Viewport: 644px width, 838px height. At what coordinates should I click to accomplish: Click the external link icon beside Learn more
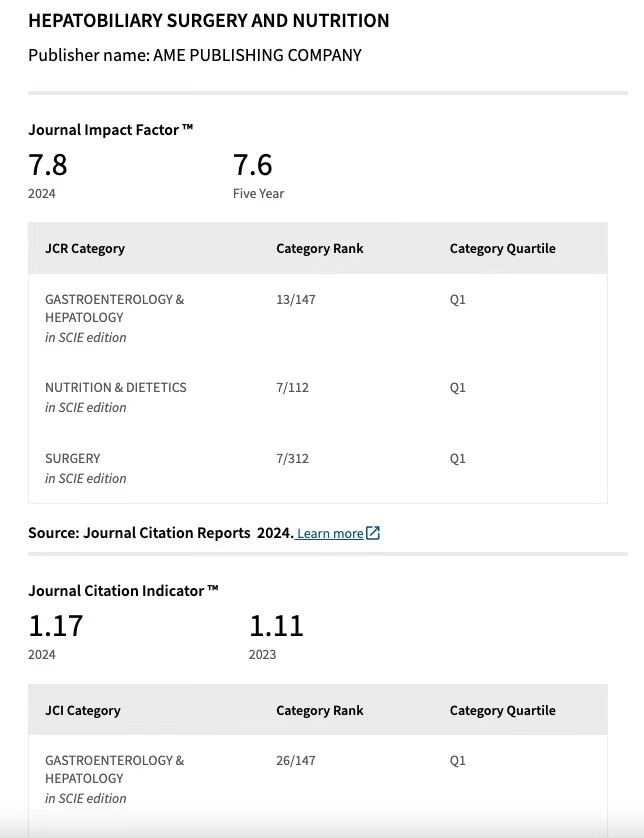(x=373, y=533)
